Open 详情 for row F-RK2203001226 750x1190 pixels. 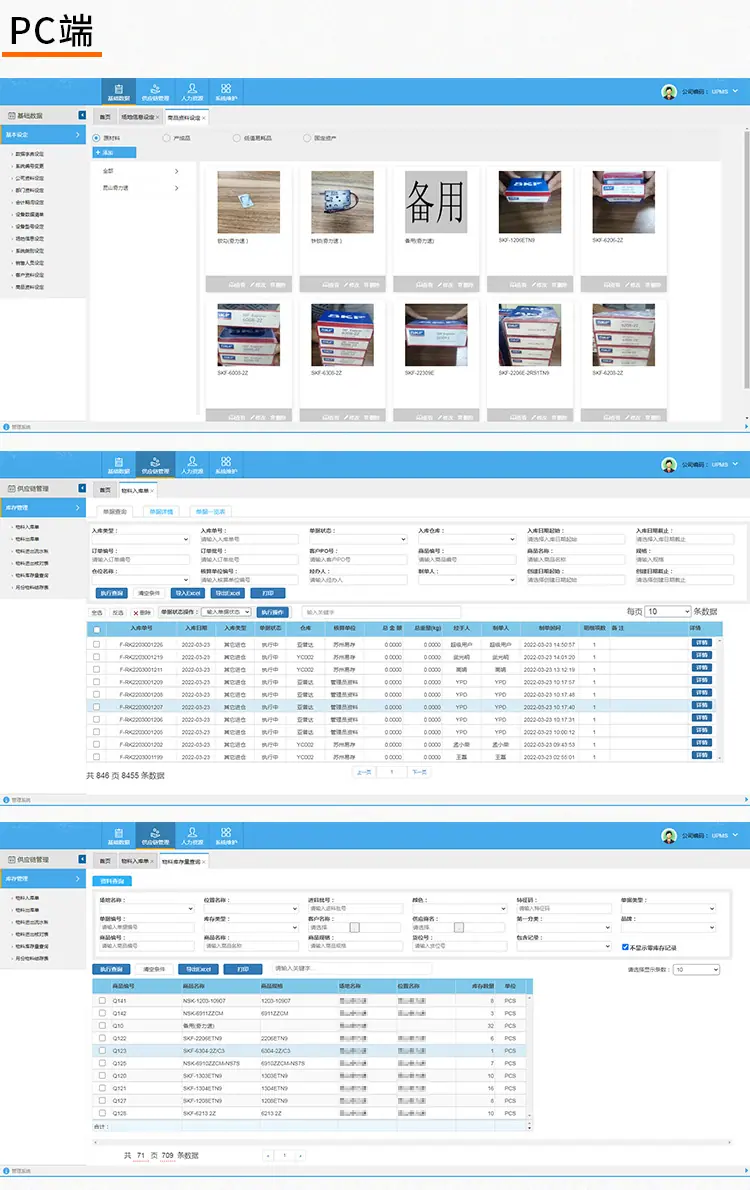click(x=702, y=643)
